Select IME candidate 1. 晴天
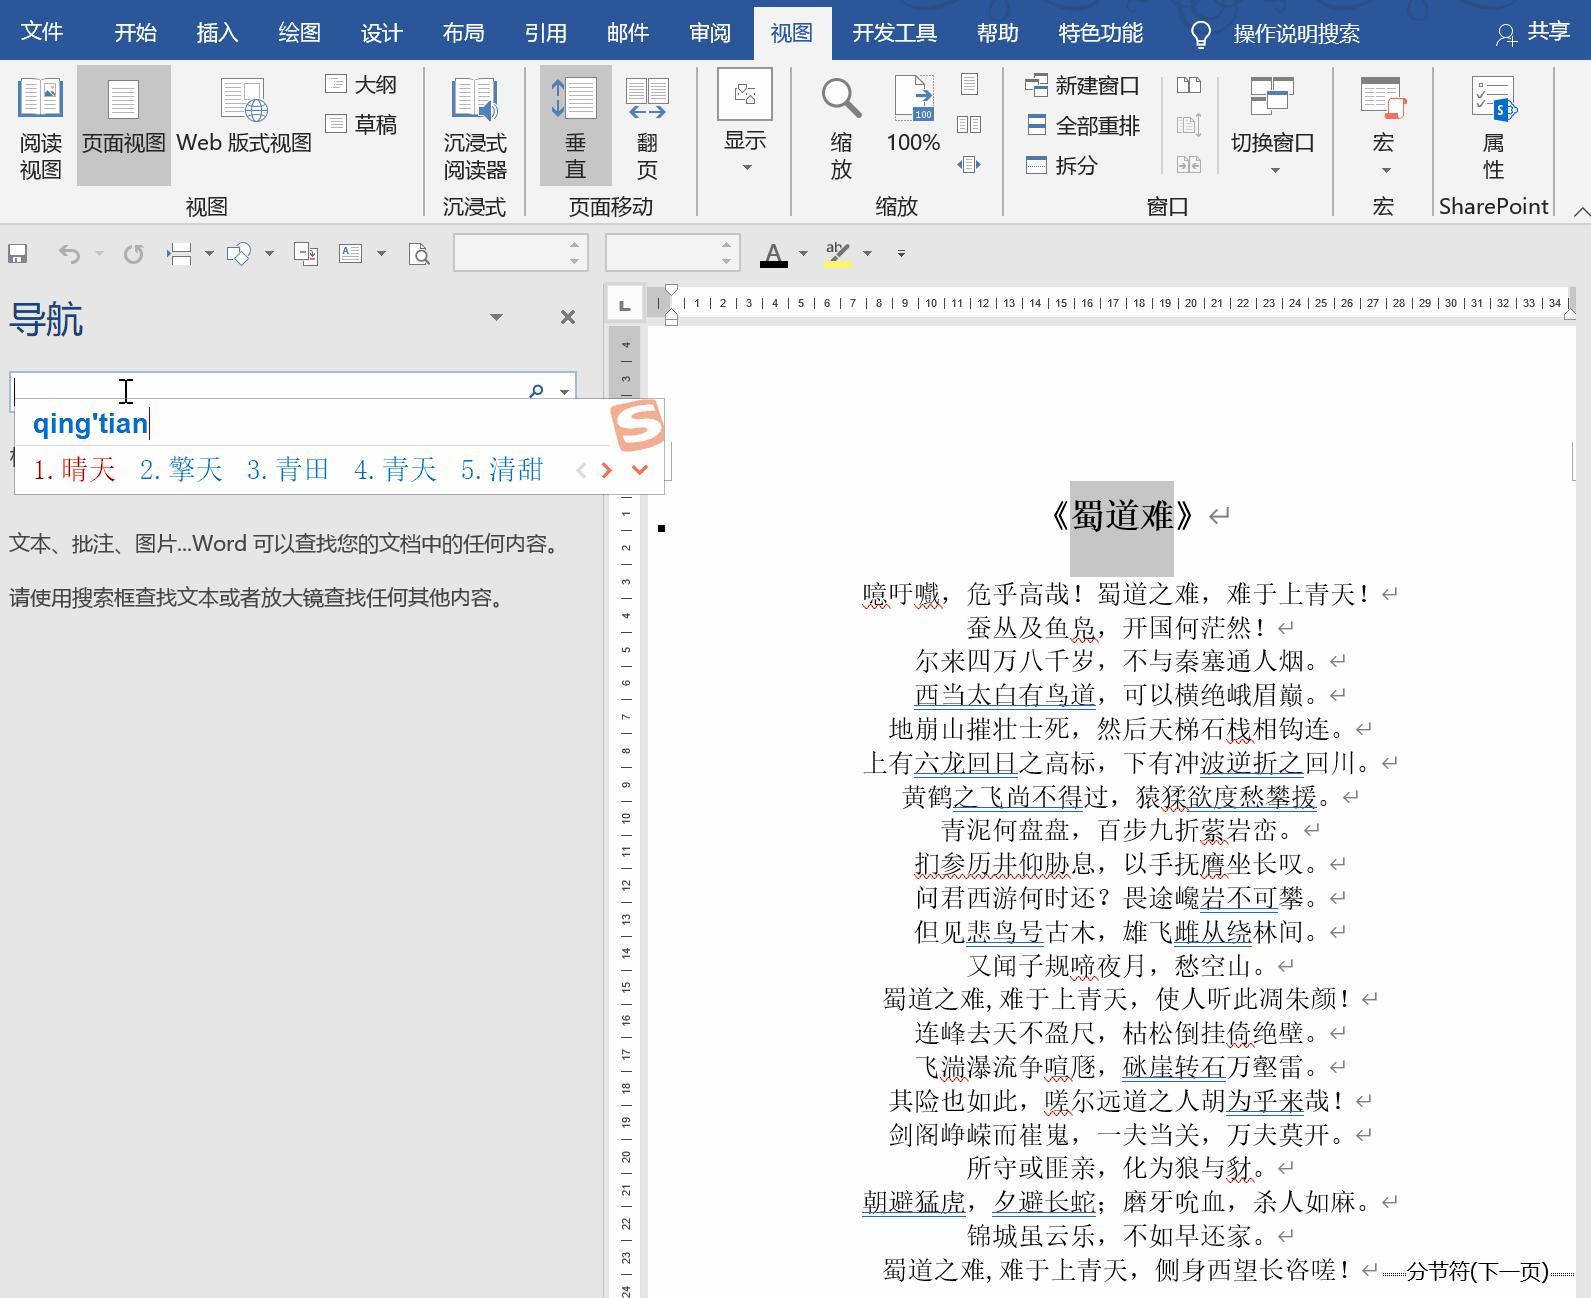This screenshot has height=1298, width=1591. [x=74, y=469]
